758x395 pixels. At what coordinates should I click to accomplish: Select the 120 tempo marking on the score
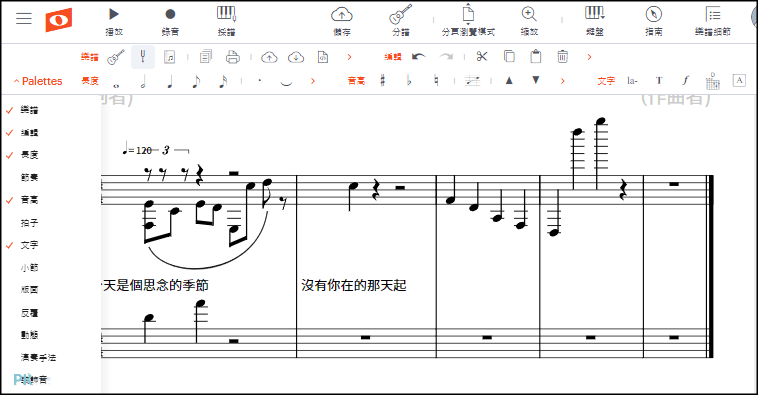point(138,149)
